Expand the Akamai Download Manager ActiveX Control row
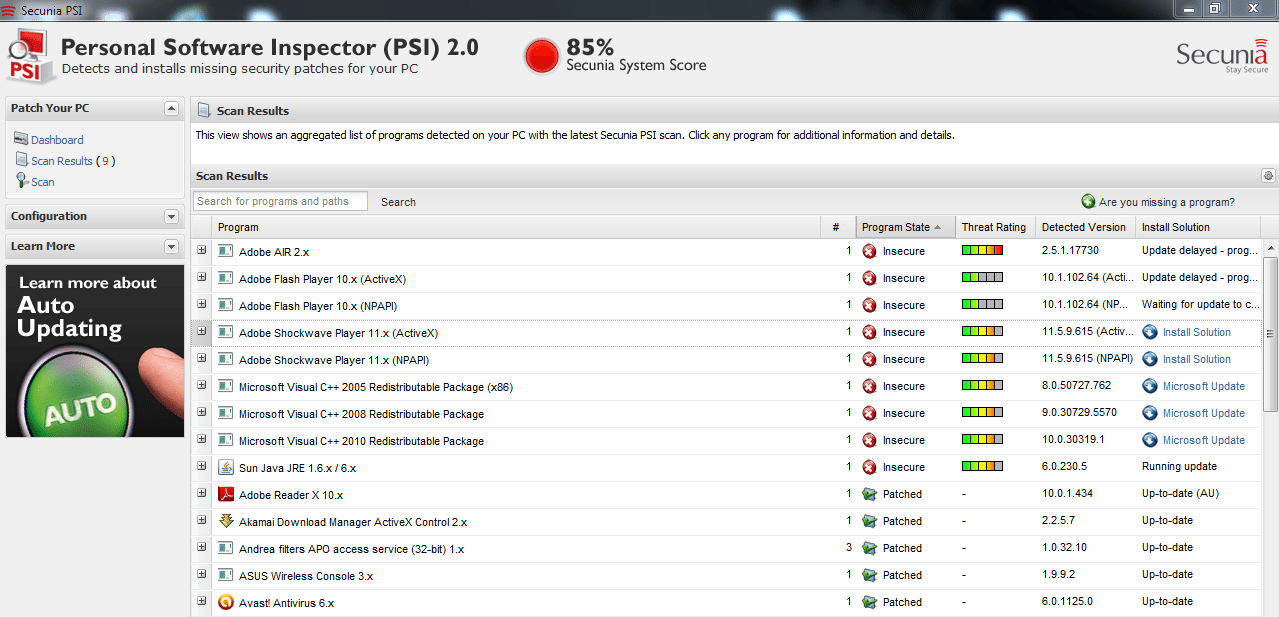 [201, 521]
